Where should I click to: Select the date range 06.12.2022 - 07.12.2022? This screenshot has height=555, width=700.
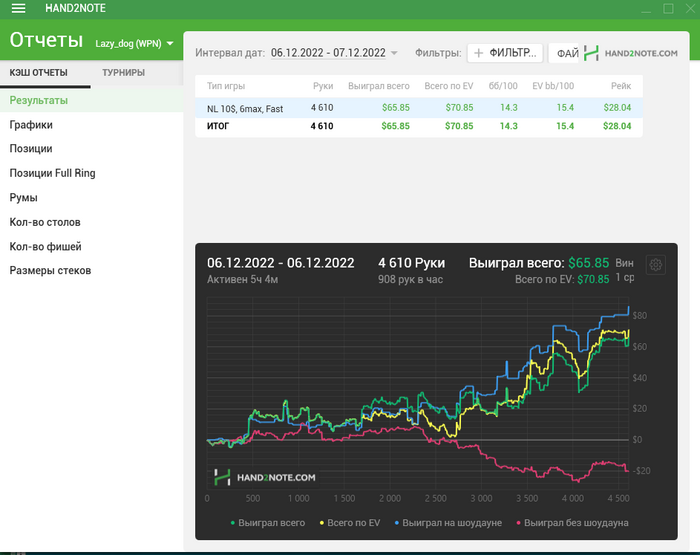pos(328,53)
